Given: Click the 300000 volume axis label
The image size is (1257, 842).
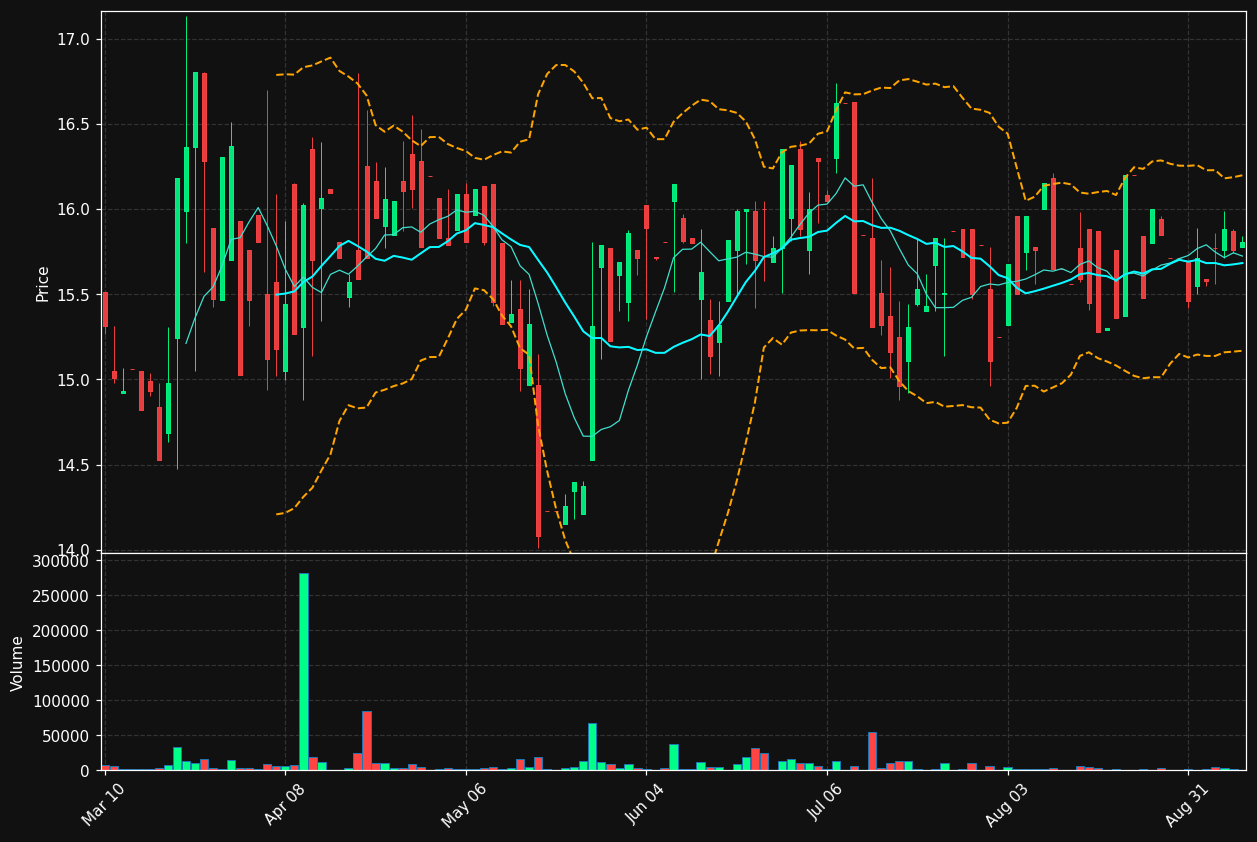Looking at the screenshot, I should tap(61, 561).
